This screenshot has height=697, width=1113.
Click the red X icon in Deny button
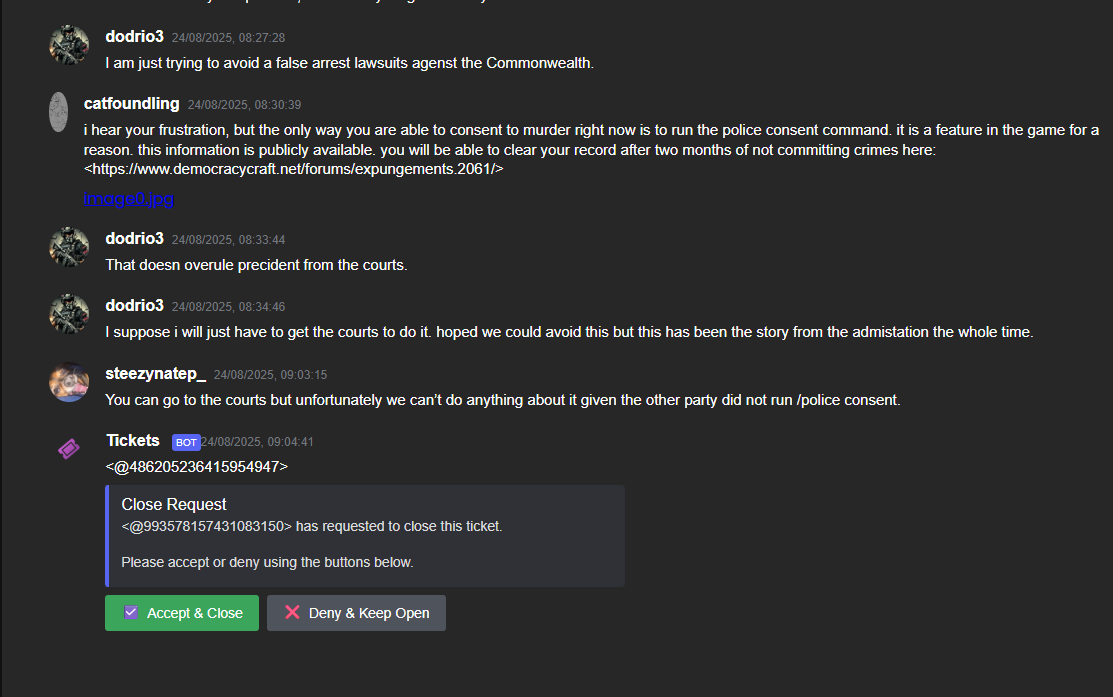coord(292,612)
